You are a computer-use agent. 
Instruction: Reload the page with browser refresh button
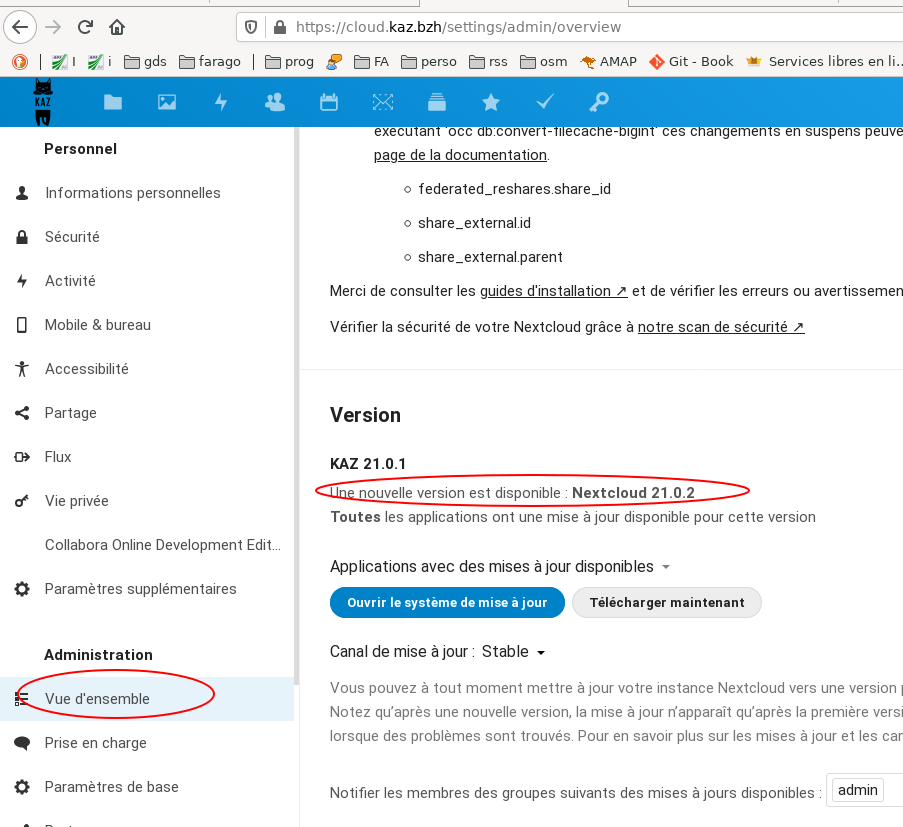coord(85,27)
